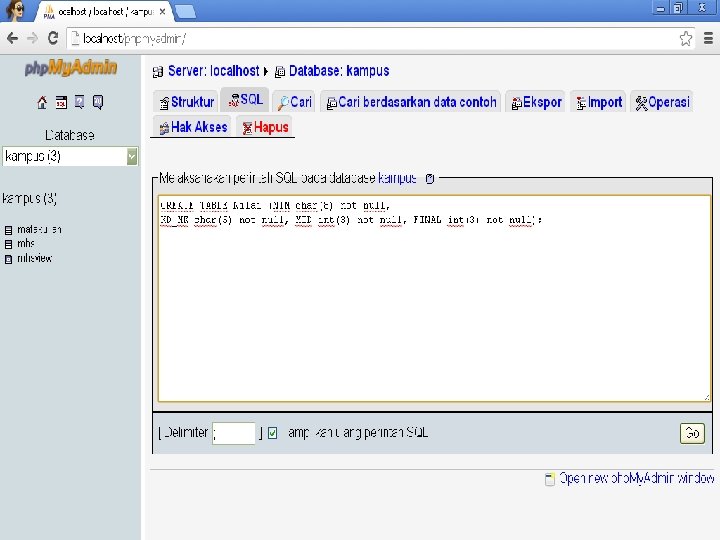Go back in the browser

click(12, 38)
